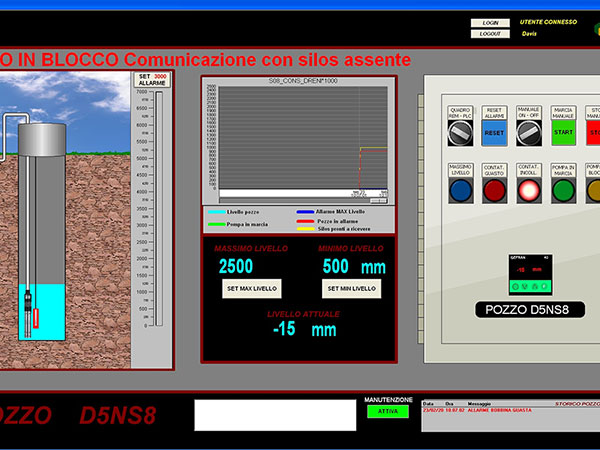Toggle the Quadro REM - PLC selector switch
Viewport: 600px width, 450px height.
[x=460, y=131]
